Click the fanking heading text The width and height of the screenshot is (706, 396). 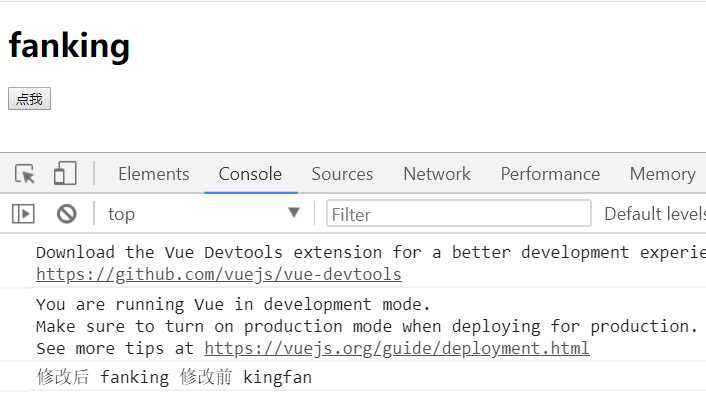(69, 46)
